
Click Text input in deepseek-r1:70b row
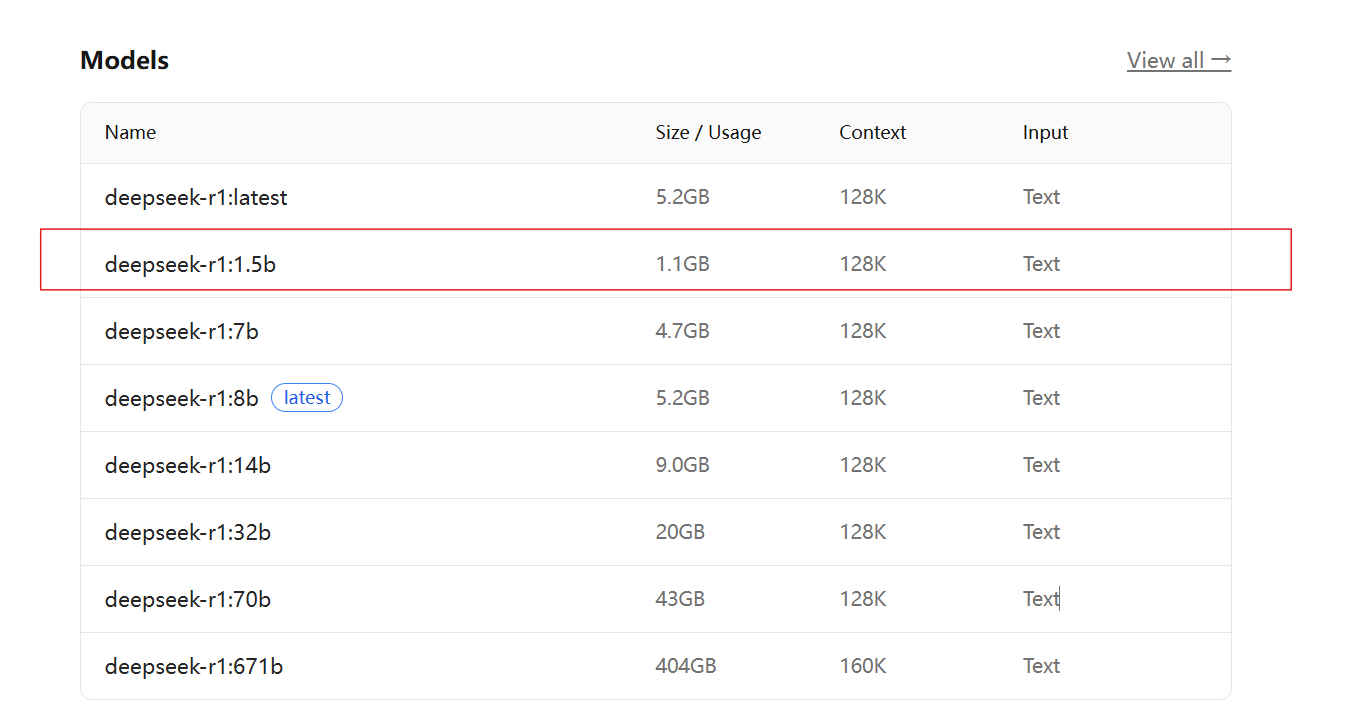[x=1041, y=599]
